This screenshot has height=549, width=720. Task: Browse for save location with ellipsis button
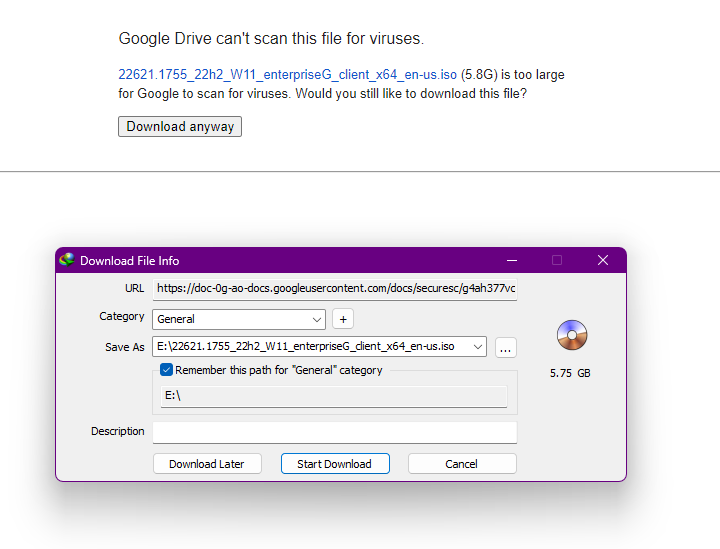pos(506,347)
